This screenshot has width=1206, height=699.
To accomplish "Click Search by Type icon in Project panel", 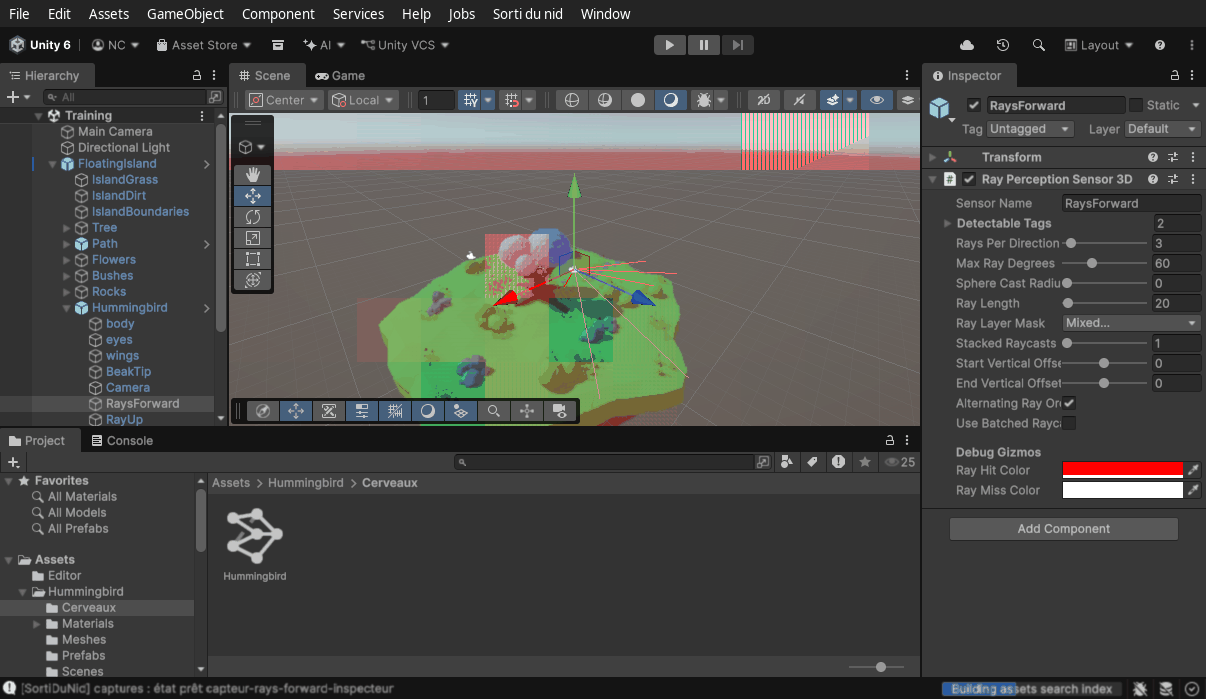I will click(788, 462).
